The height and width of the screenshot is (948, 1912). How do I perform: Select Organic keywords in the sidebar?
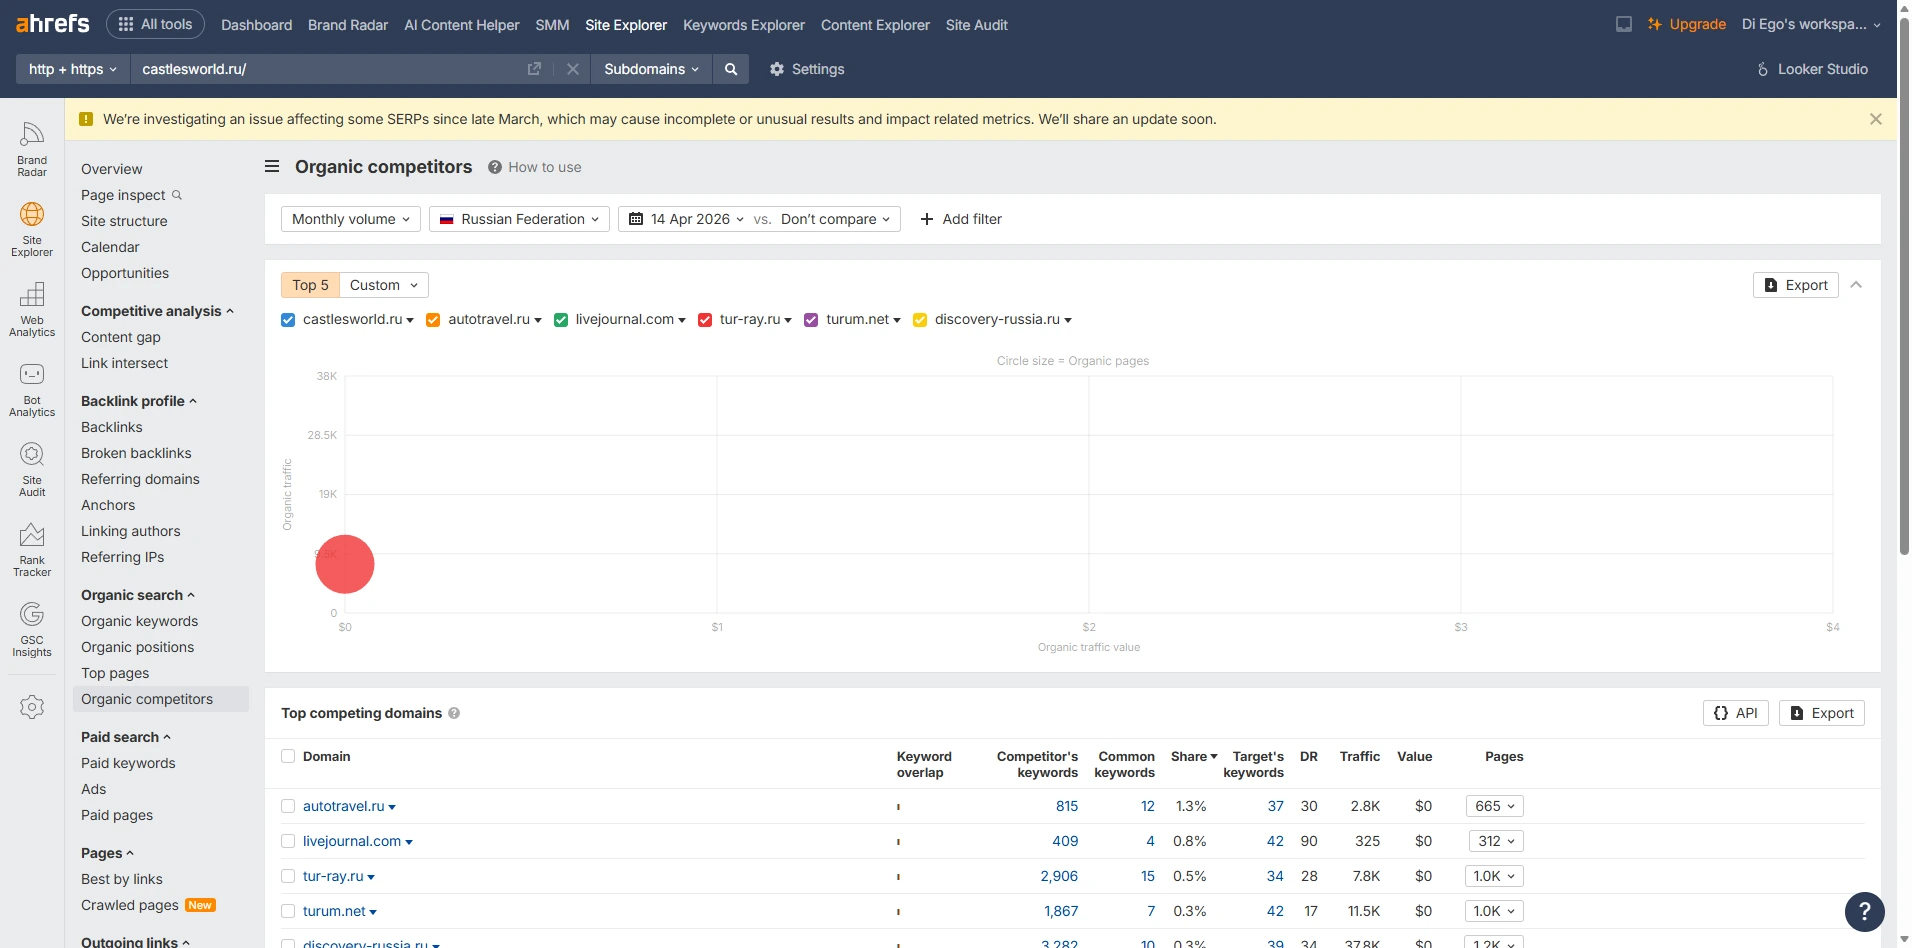click(x=140, y=621)
